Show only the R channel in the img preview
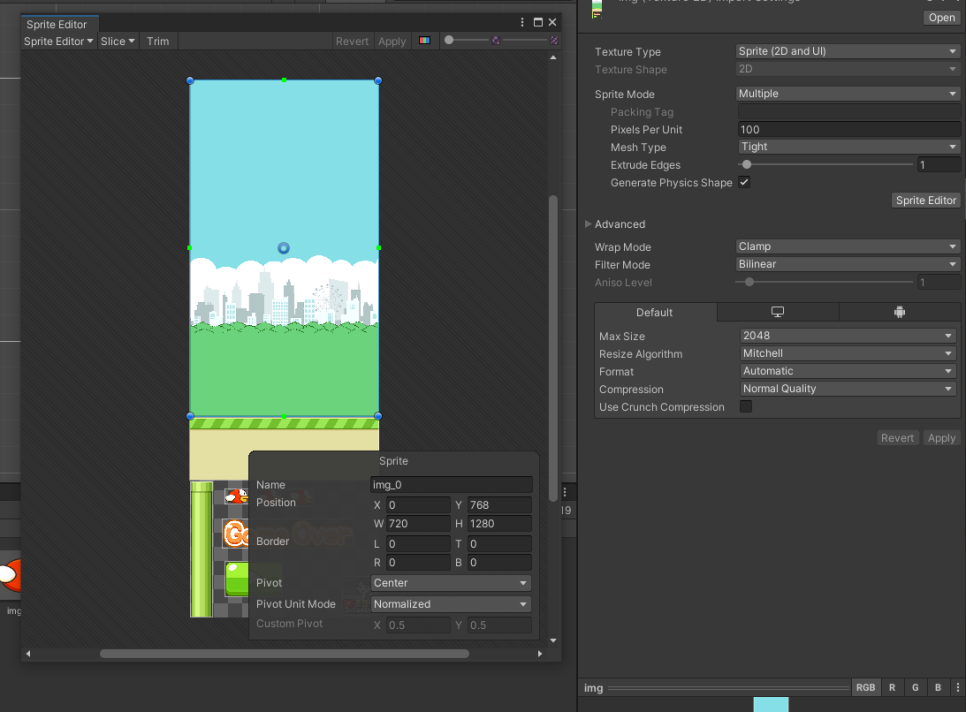966x712 pixels. coord(892,687)
